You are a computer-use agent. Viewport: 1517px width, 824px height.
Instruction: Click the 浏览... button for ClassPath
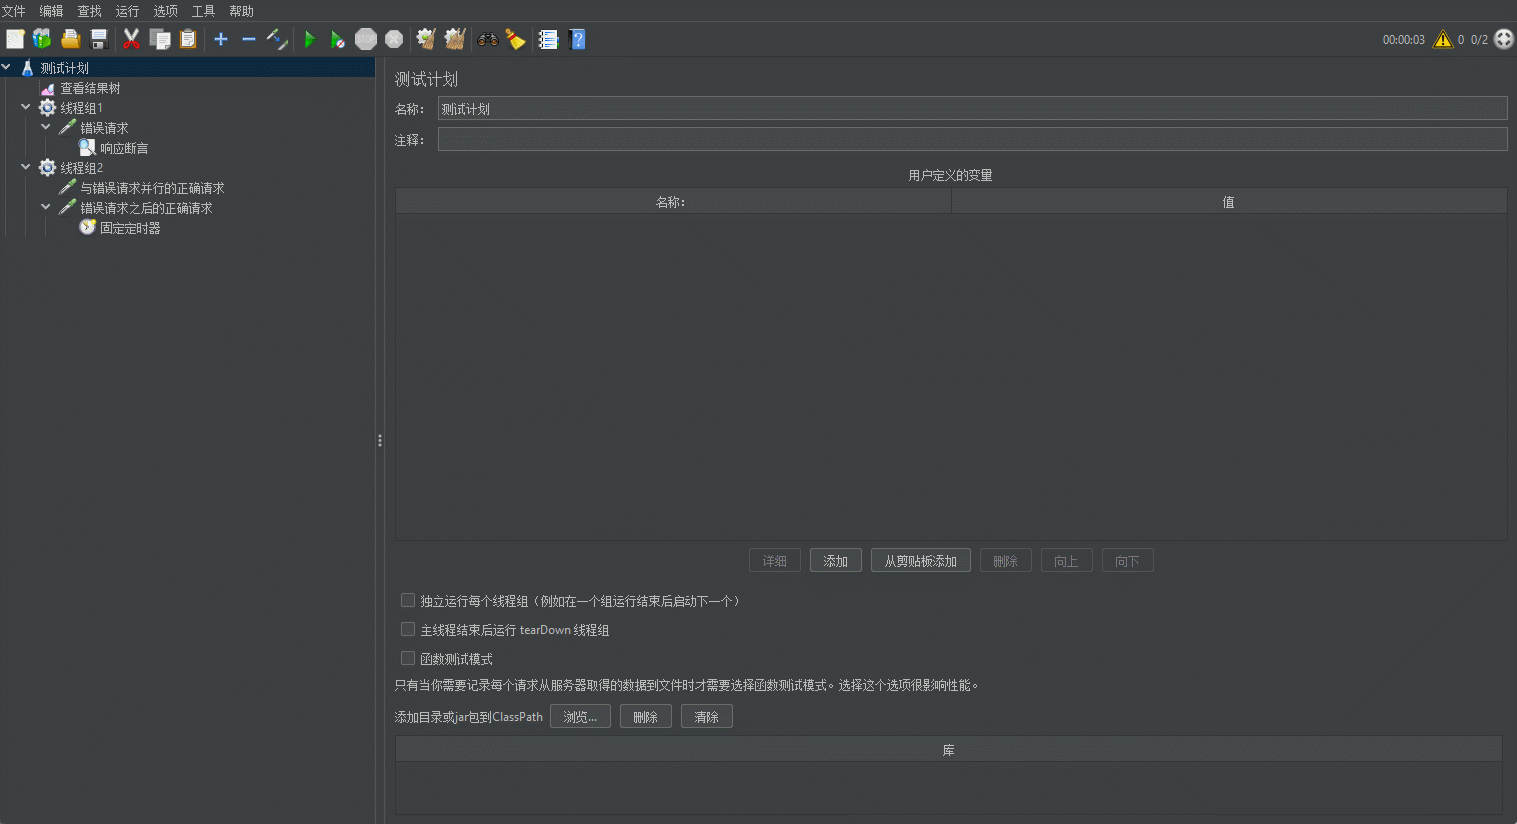(580, 717)
